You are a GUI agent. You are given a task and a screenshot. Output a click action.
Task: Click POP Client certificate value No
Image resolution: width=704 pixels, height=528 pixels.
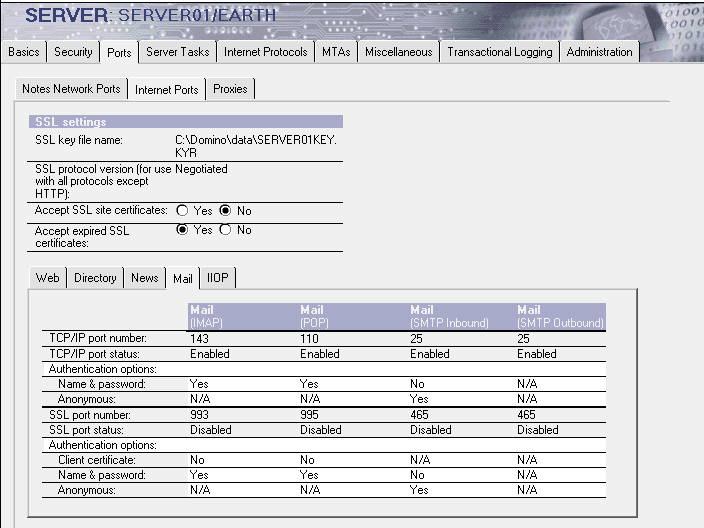307,460
